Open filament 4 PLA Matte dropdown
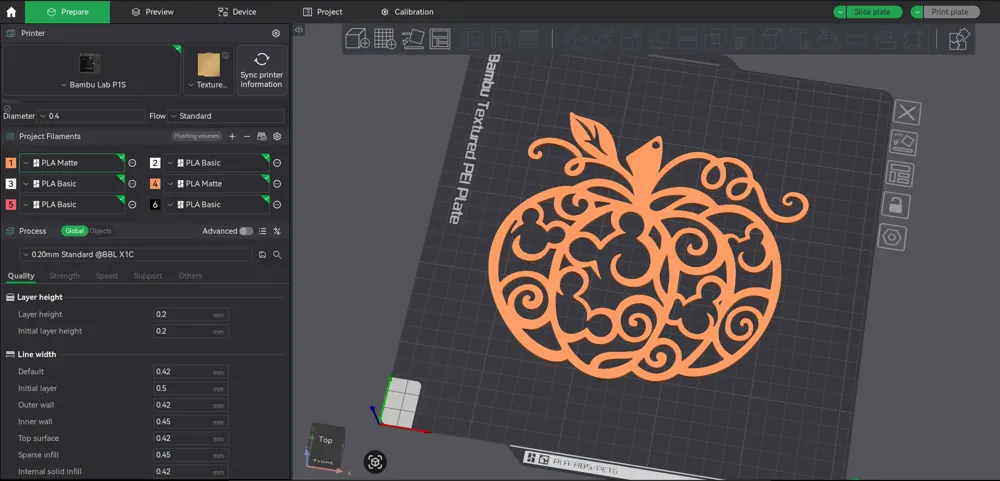This screenshot has height=481, width=1000. tap(216, 184)
